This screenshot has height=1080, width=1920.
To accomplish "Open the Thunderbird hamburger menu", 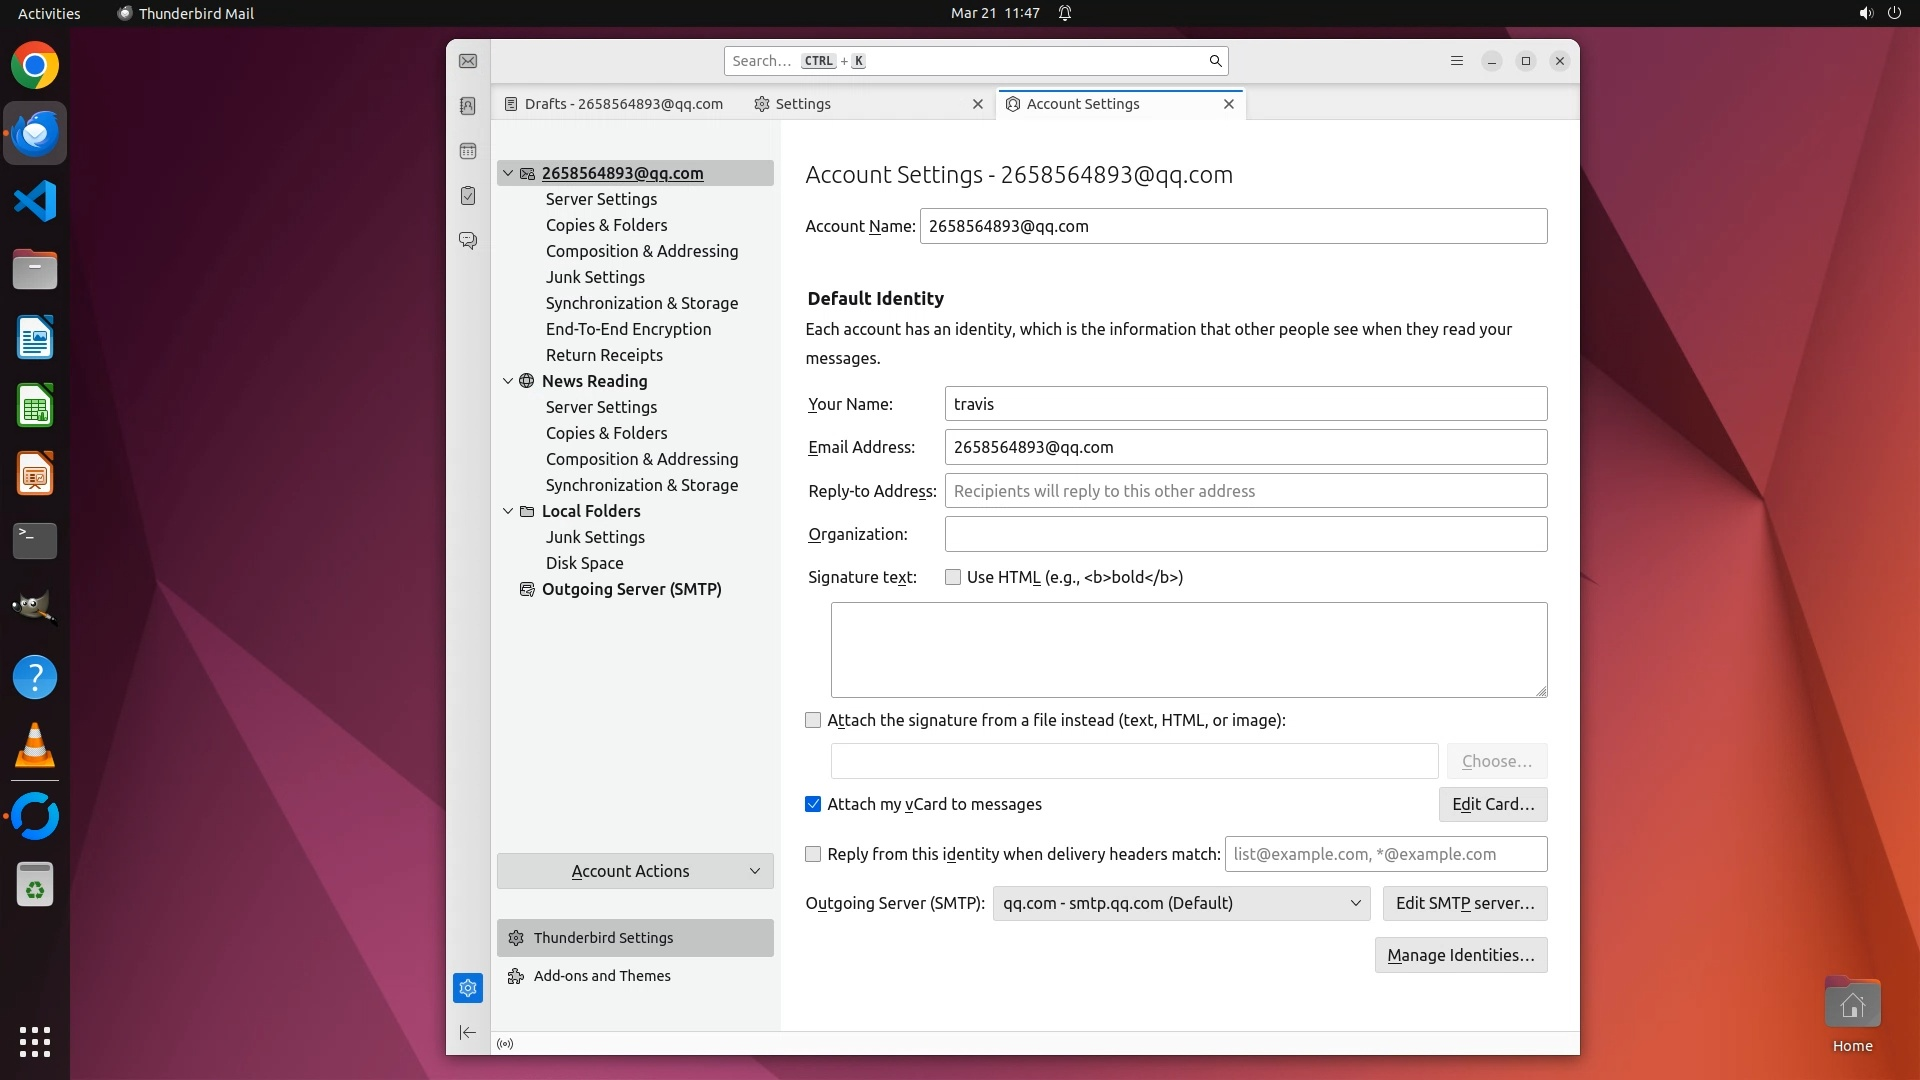I will click(1457, 61).
